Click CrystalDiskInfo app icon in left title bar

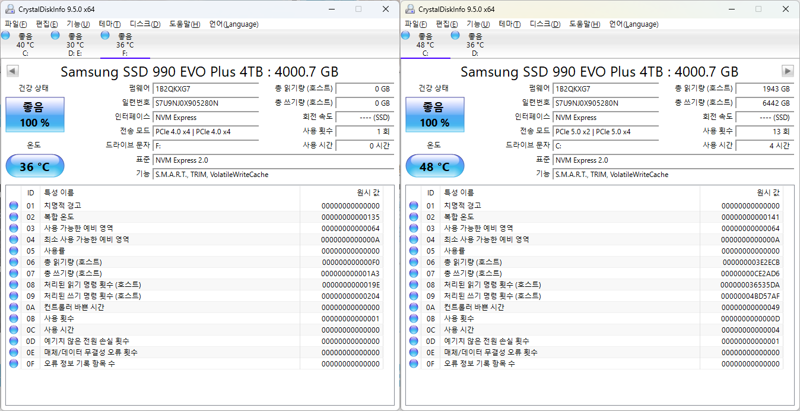[x=10, y=9]
